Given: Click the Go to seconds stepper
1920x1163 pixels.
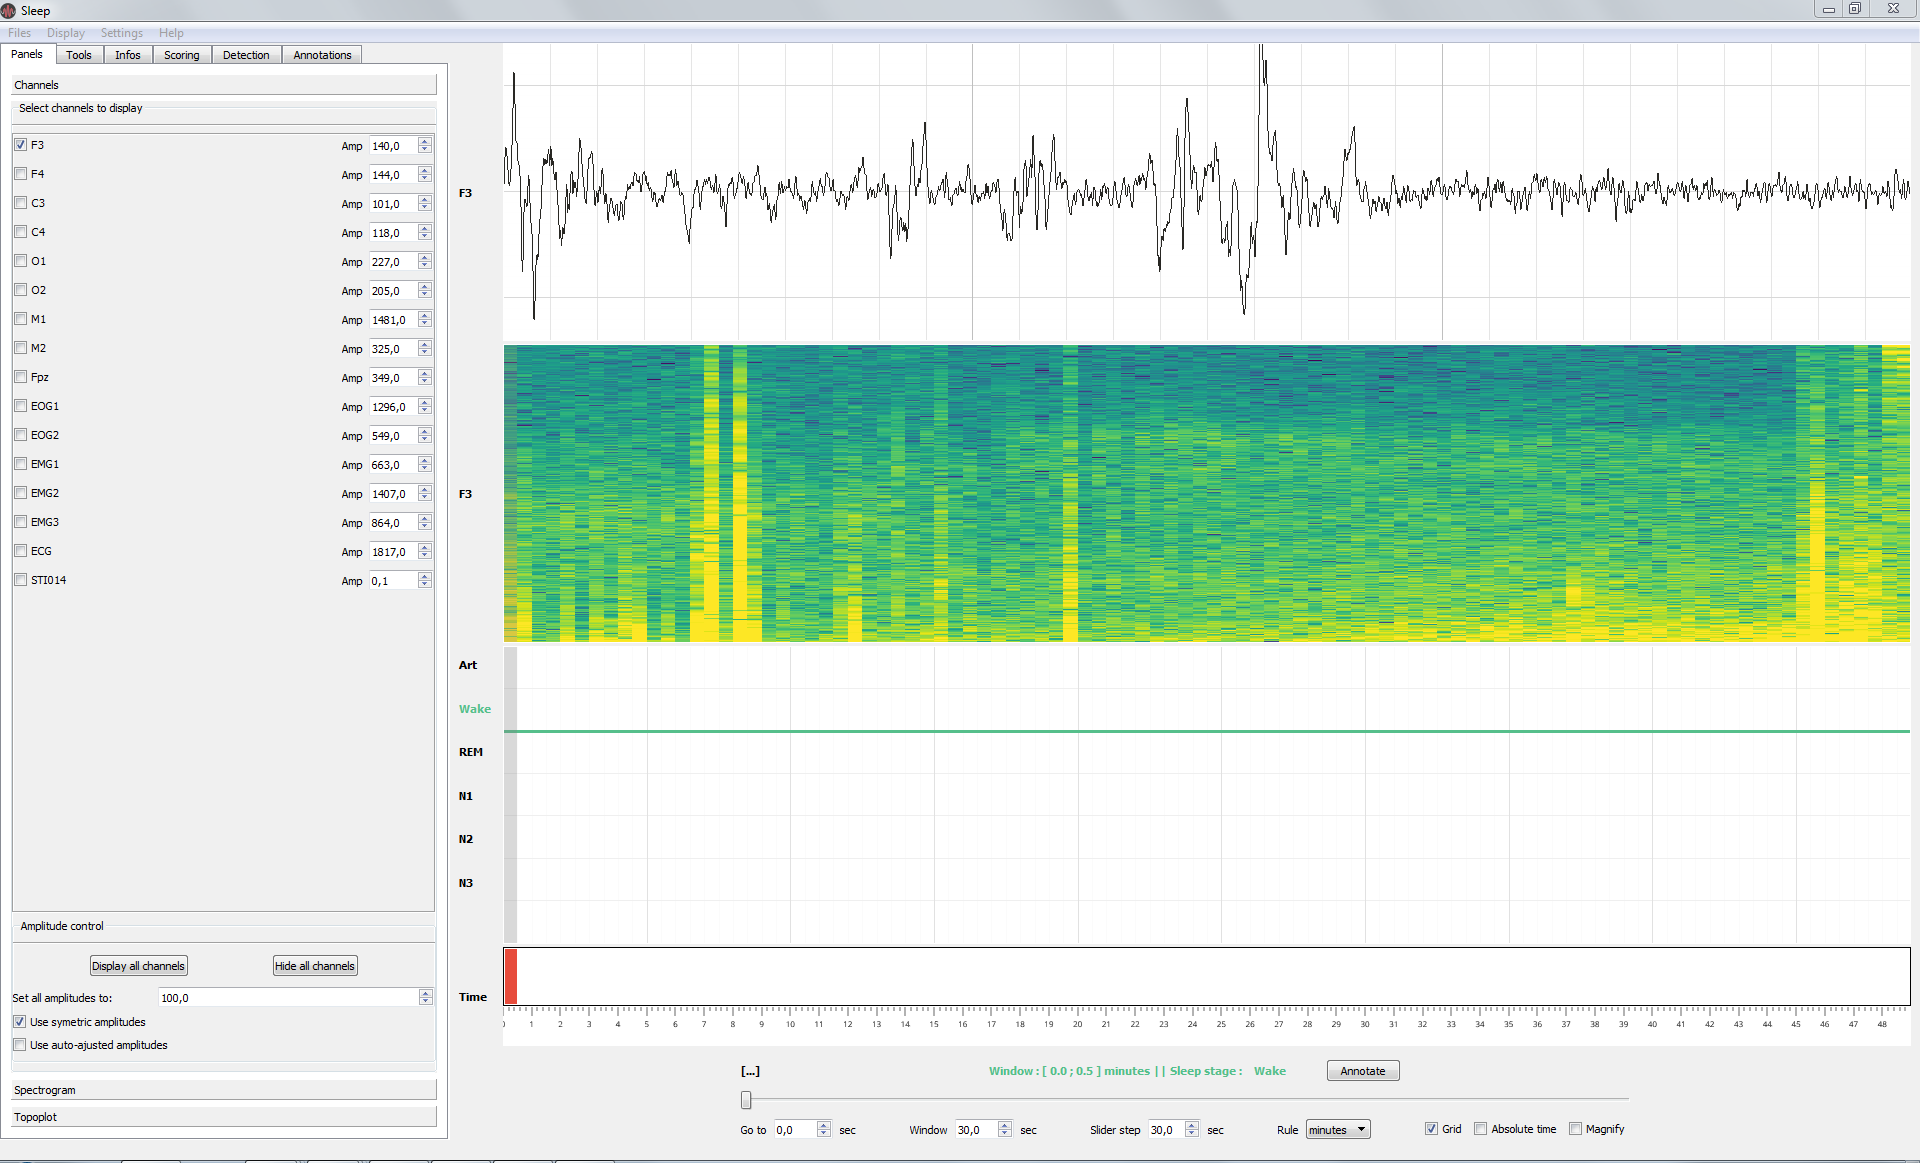Looking at the screenshot, I should pos(824,1130).
